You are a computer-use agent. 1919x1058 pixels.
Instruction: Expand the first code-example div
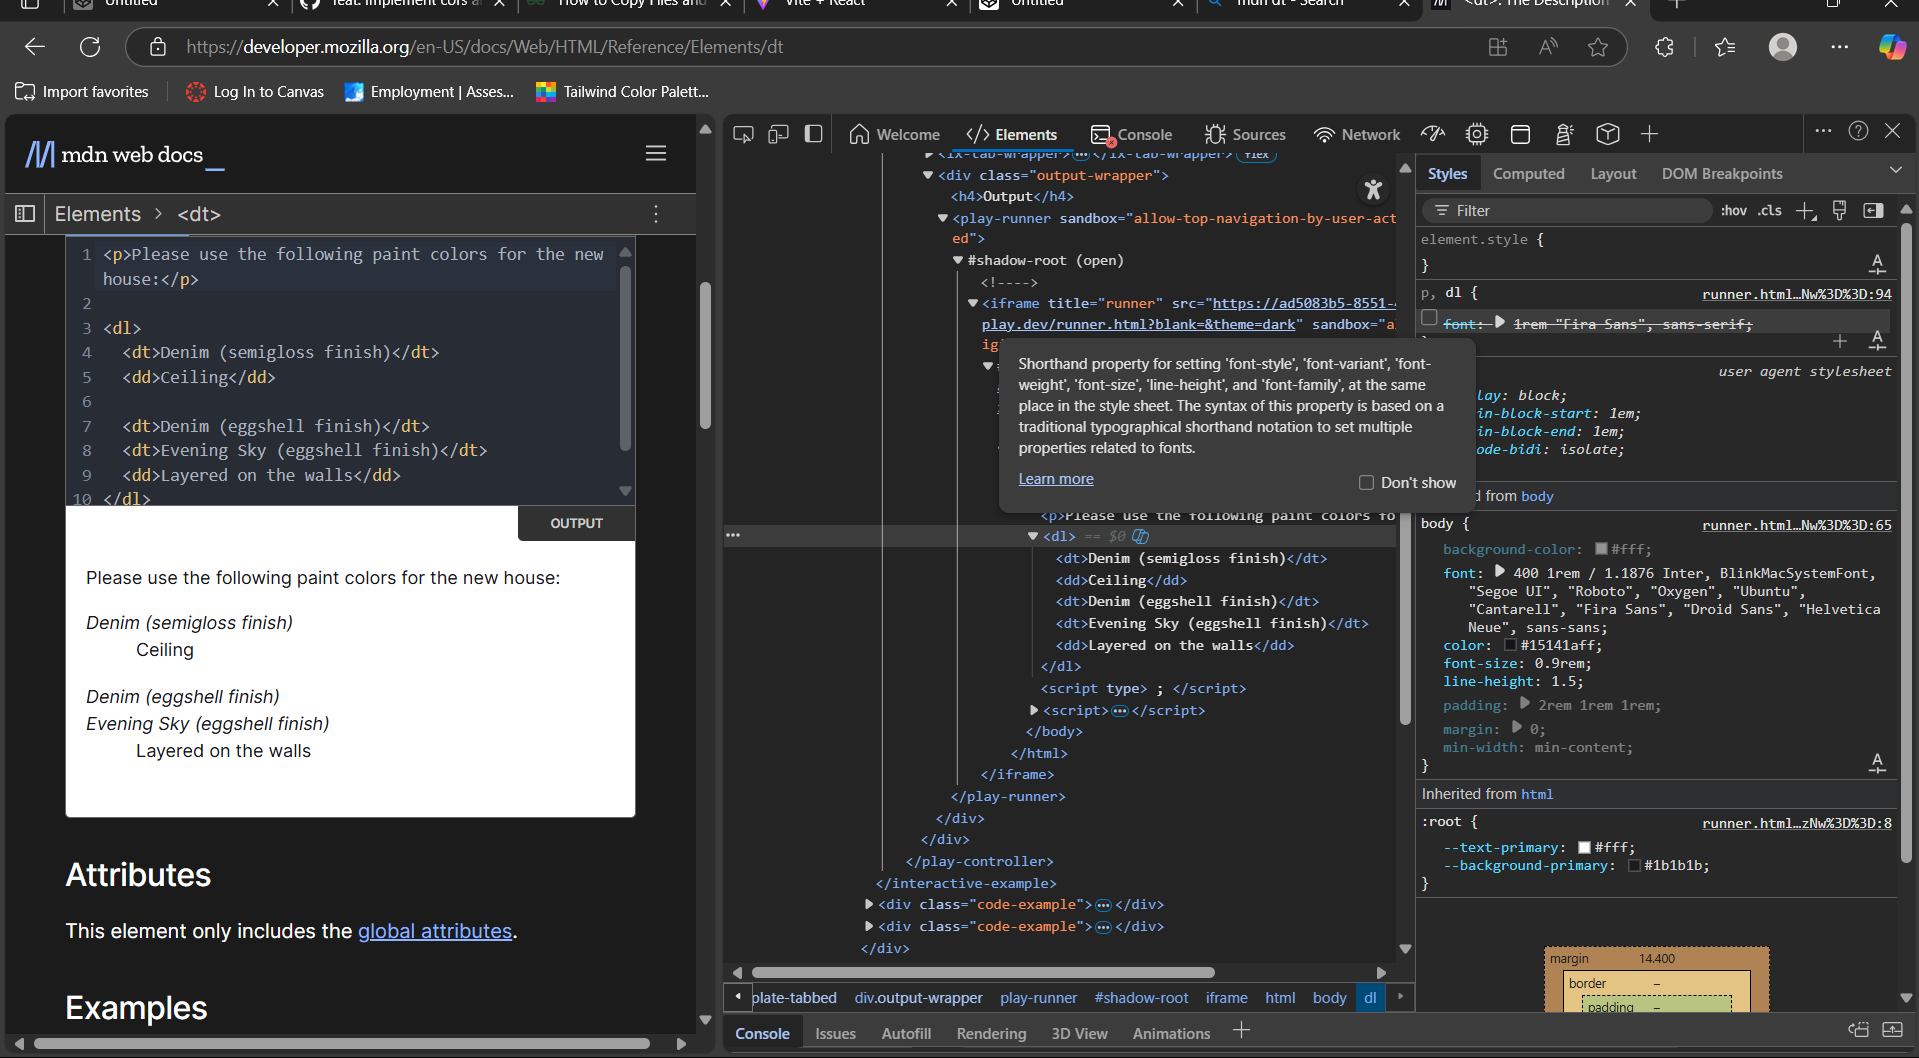869,904
